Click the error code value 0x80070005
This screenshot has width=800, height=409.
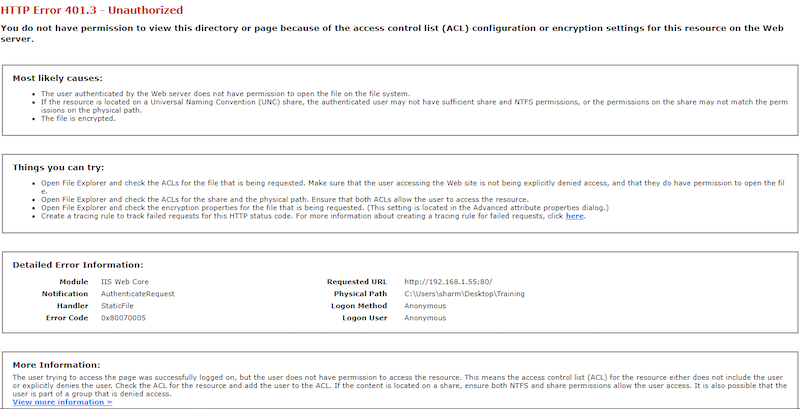click(x=123, y=318)
